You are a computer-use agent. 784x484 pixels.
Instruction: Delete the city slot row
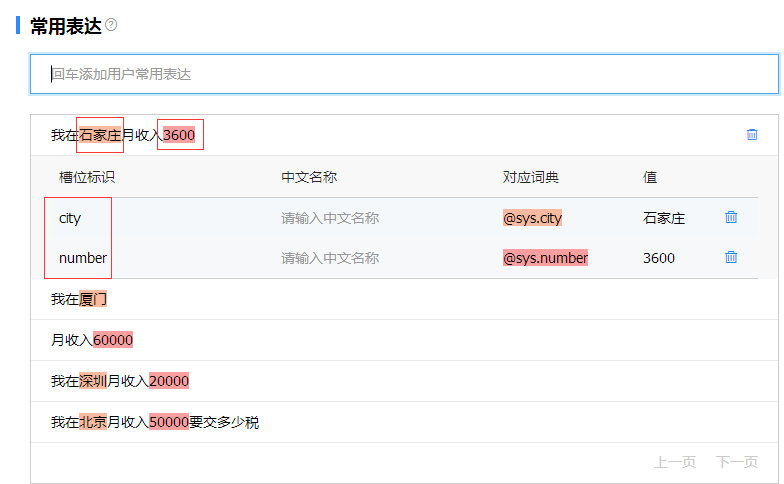coord(731,217)
